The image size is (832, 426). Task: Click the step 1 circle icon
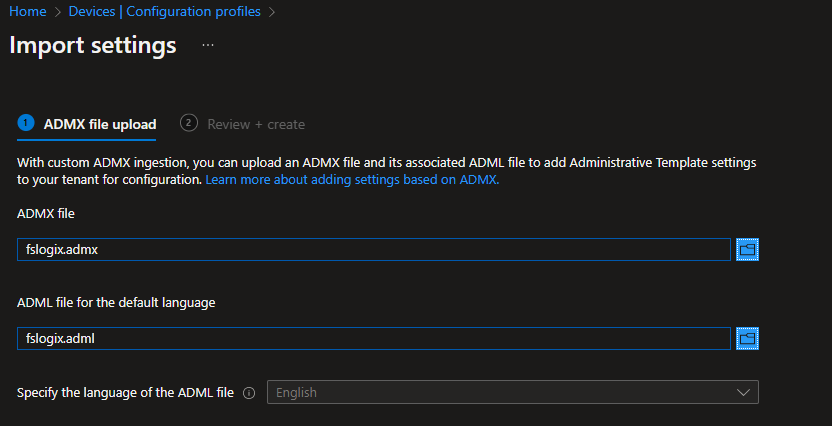tap(26, 123)
